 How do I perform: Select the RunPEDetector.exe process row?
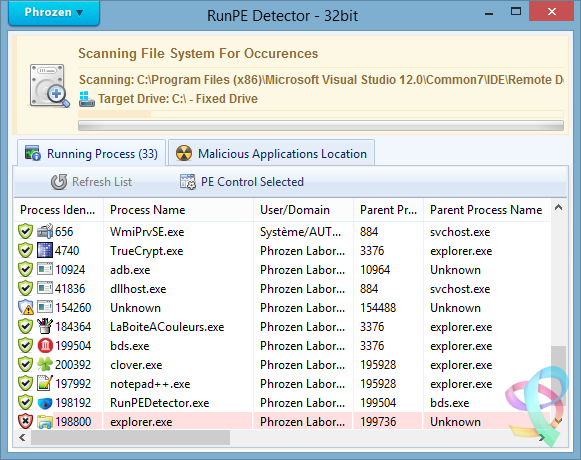coord(282,403)
